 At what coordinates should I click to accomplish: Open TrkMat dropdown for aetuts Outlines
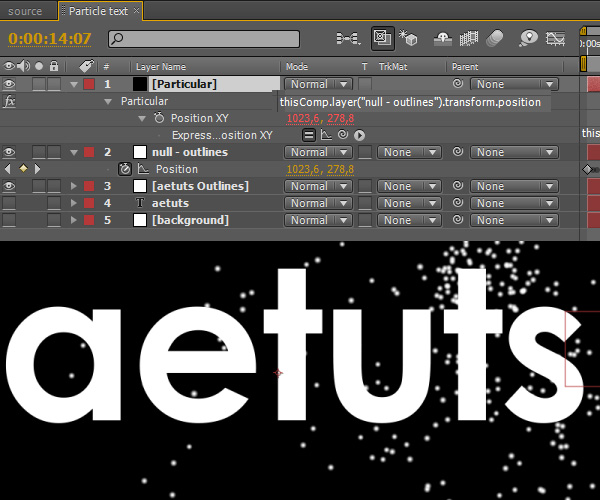[409, 186]
